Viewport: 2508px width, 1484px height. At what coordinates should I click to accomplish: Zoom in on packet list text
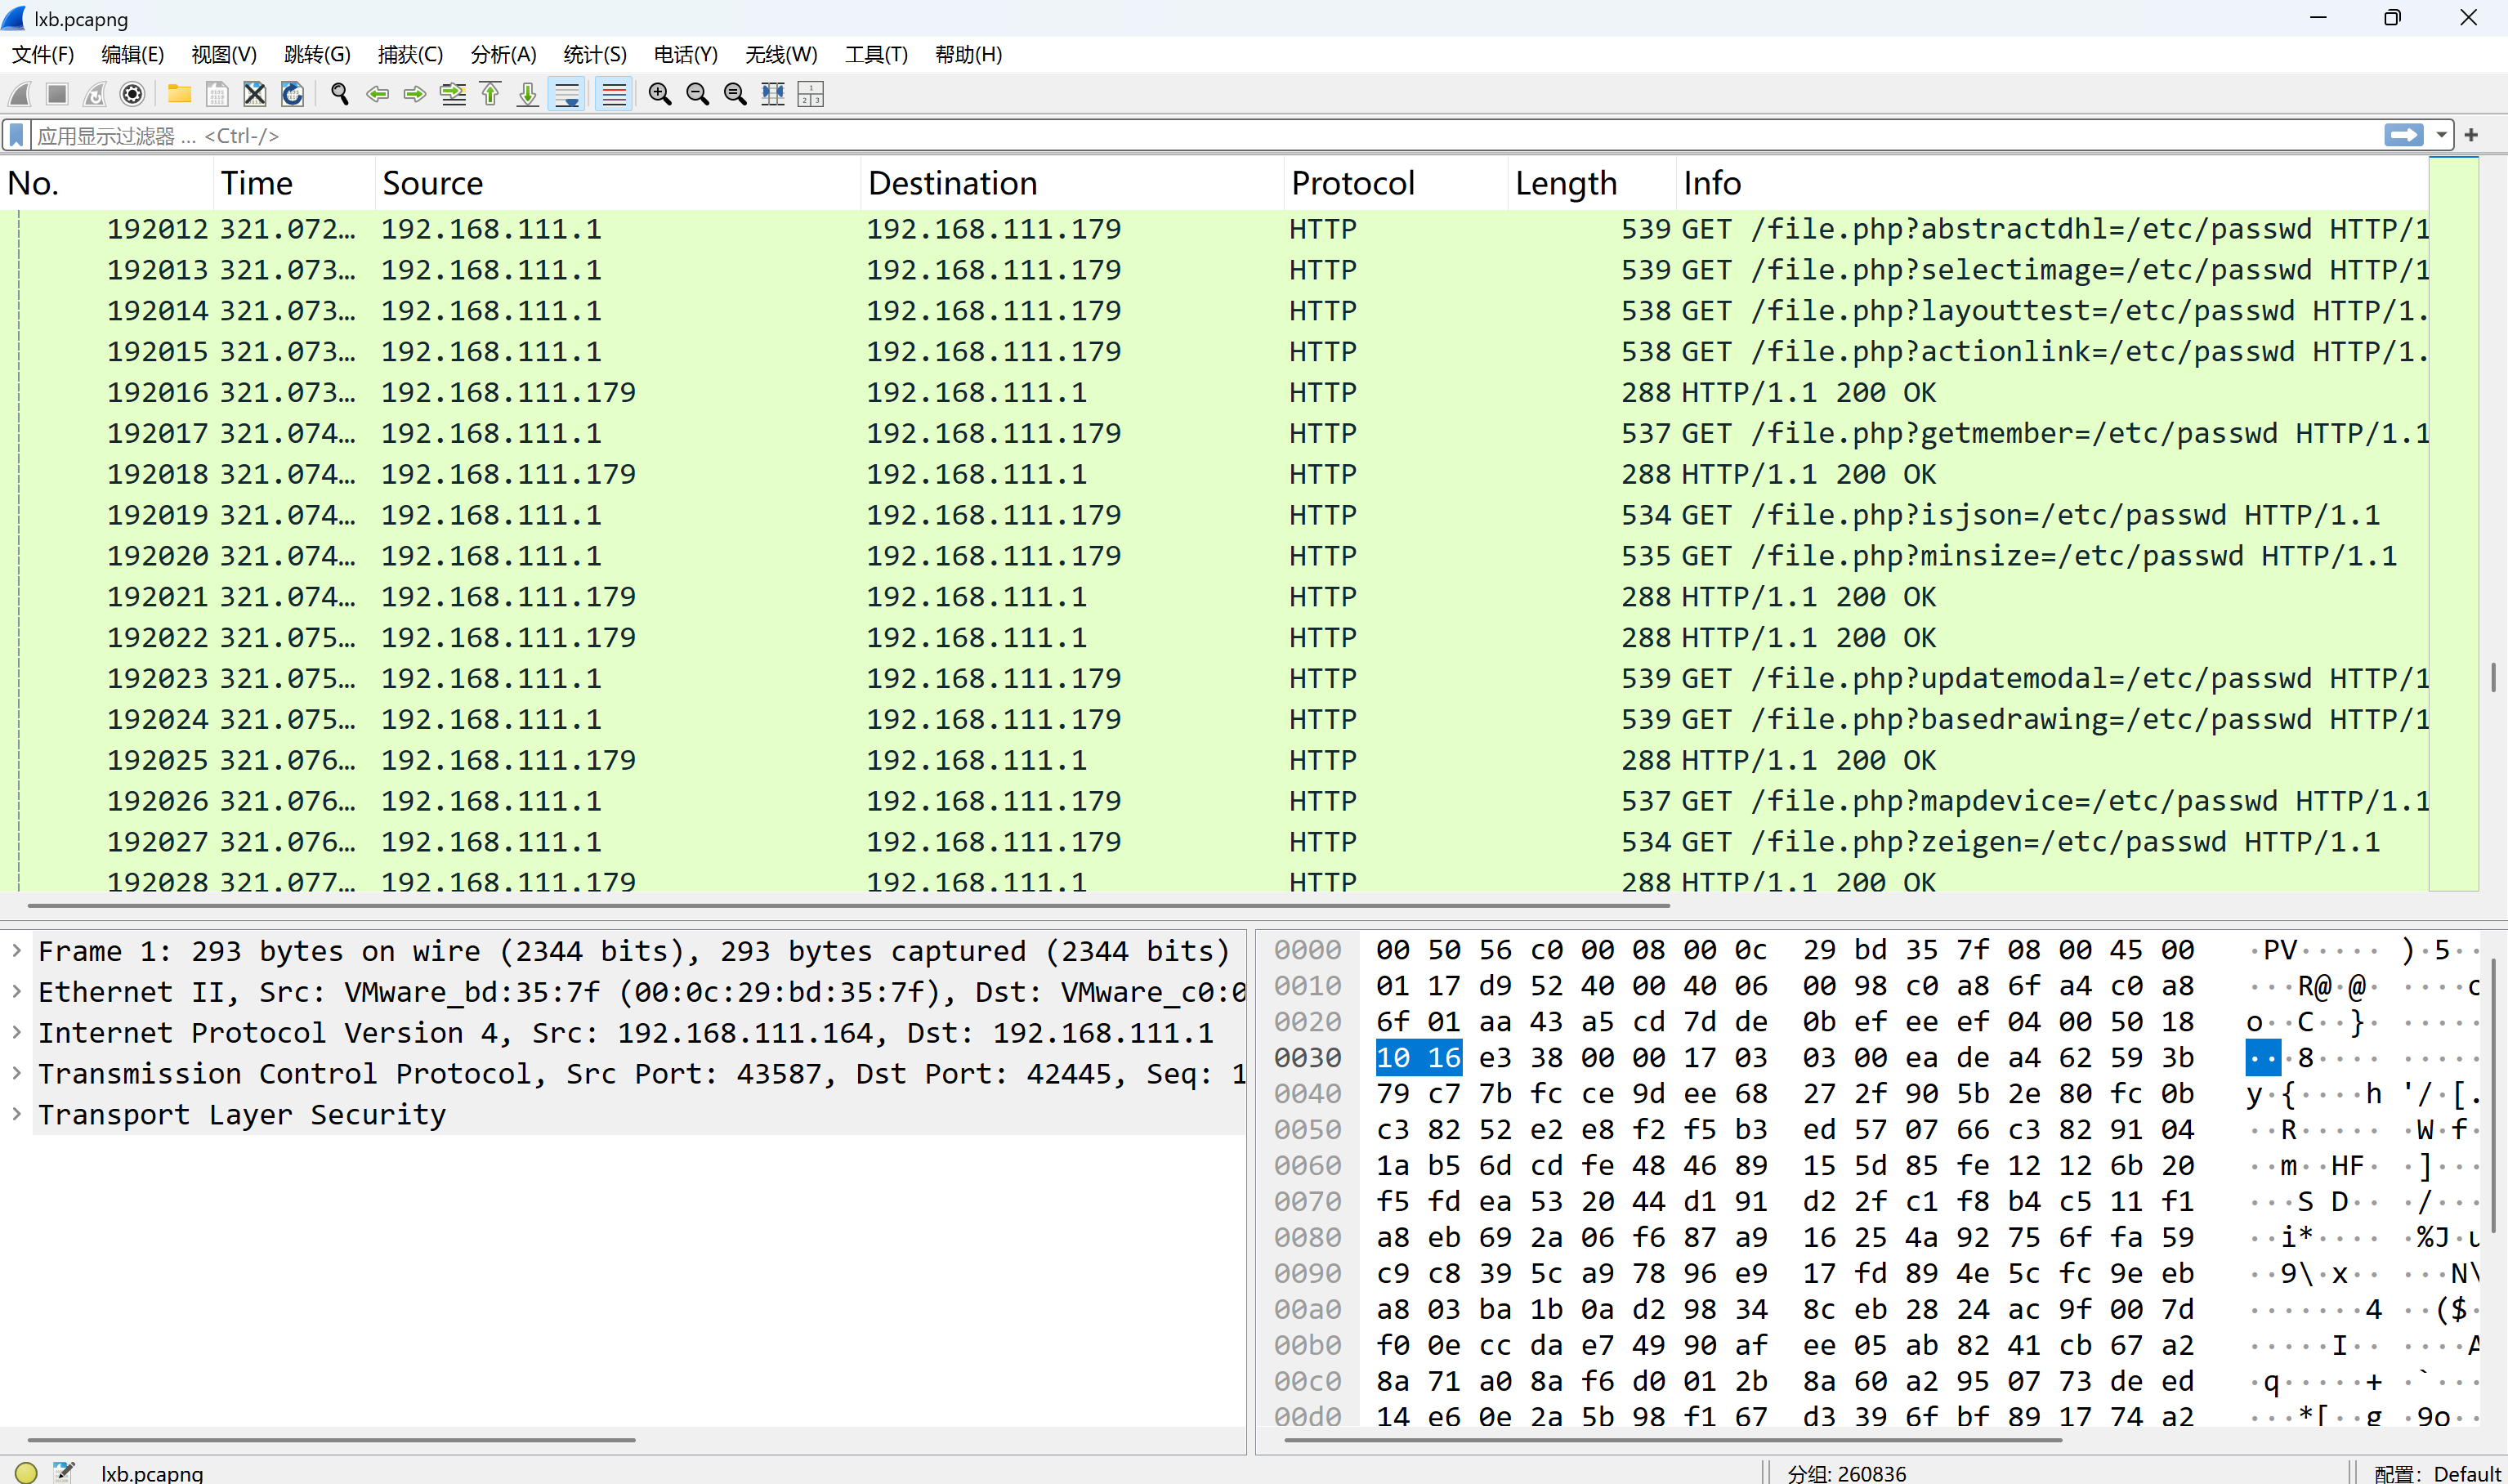click(x=659, y=94)
